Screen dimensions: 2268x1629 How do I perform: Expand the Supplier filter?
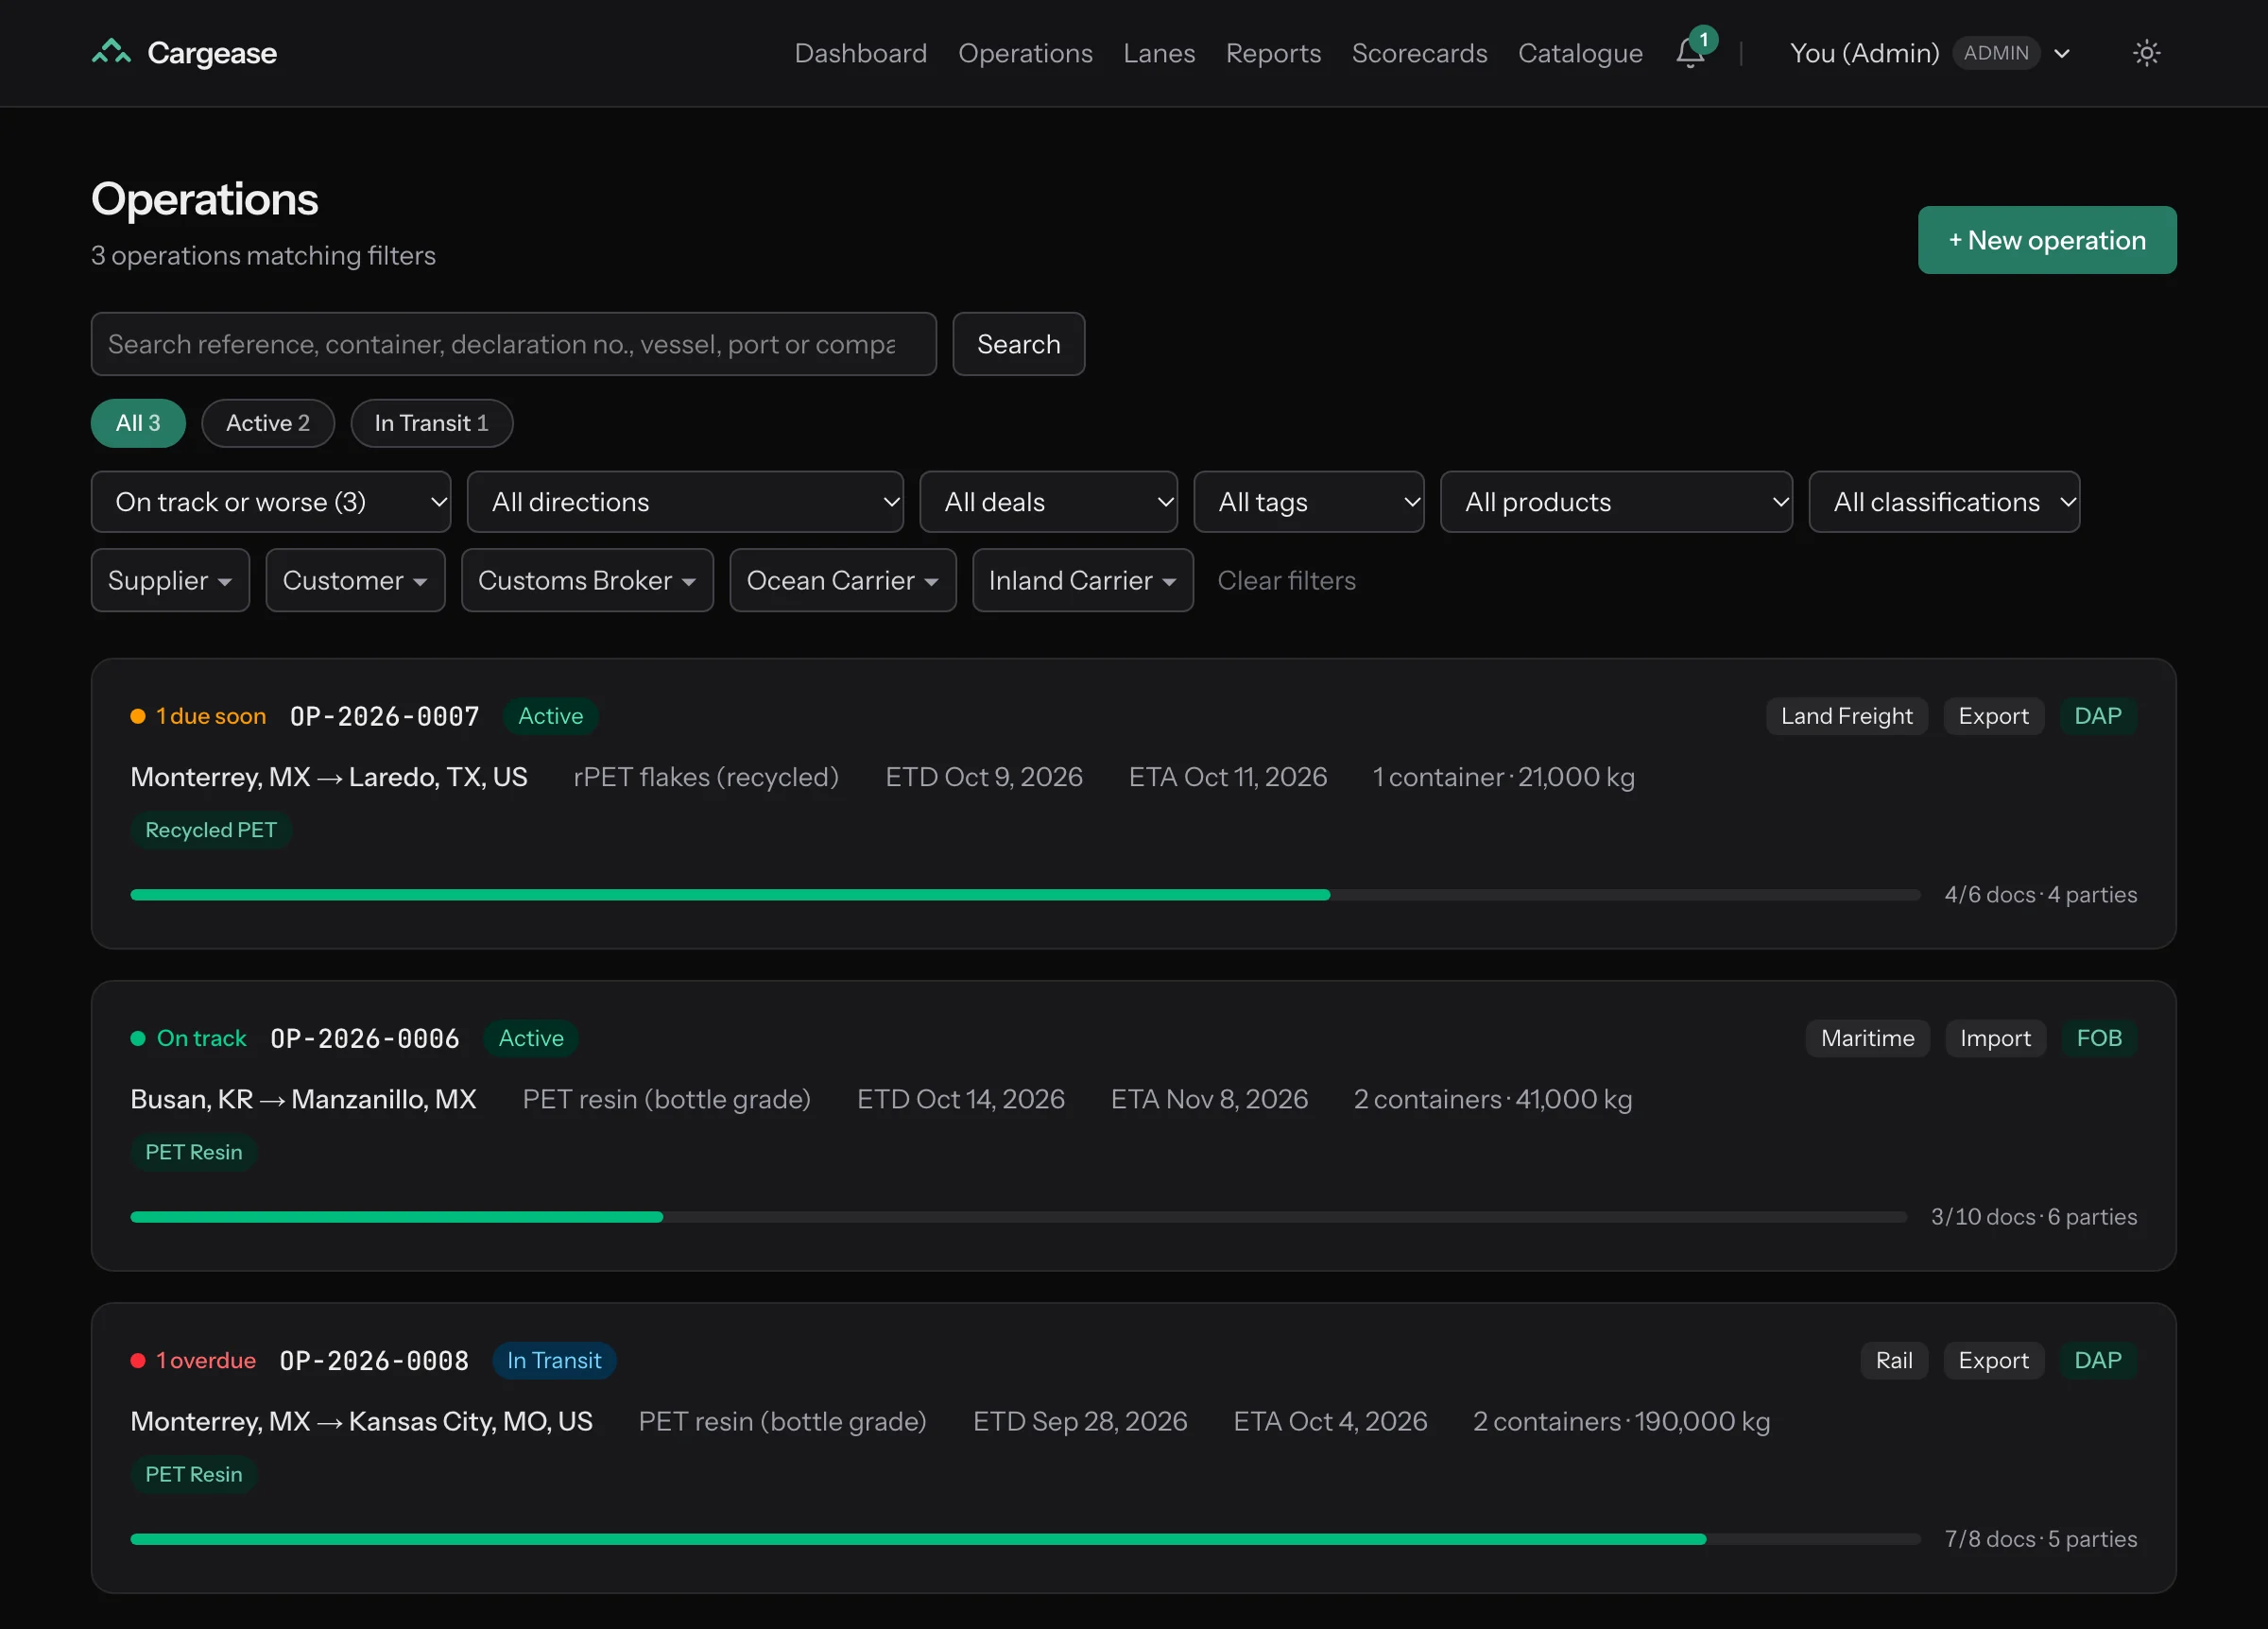click(x=170, y=580)
